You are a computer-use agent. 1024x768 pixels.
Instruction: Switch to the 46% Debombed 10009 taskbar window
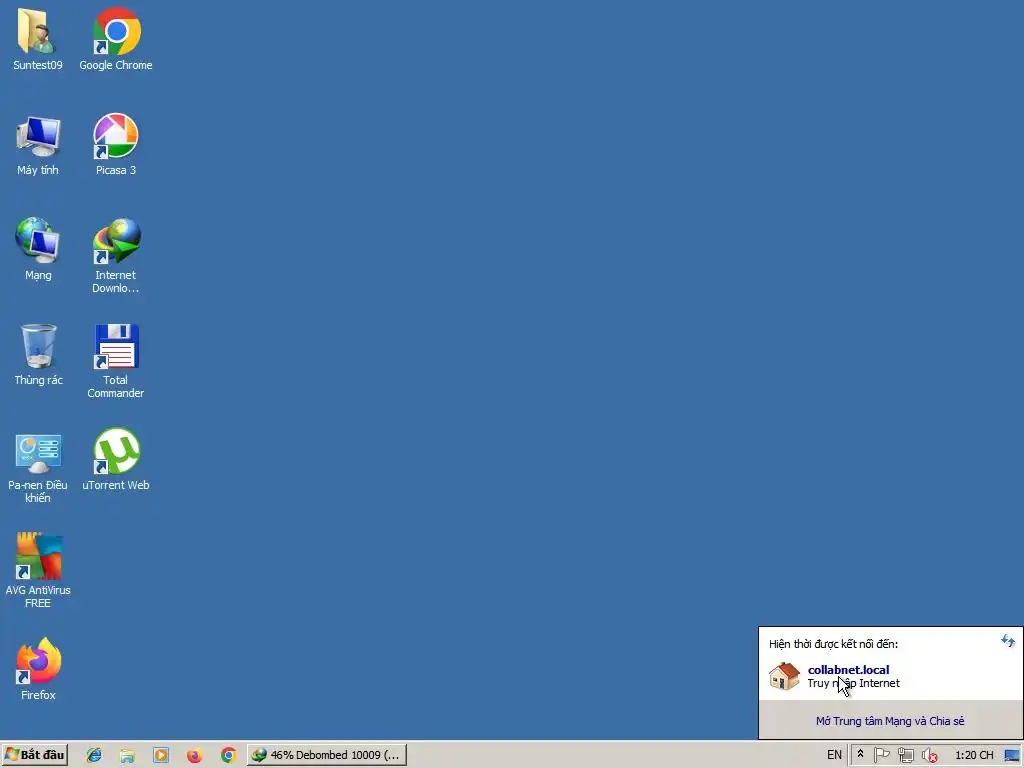(327, 755)
